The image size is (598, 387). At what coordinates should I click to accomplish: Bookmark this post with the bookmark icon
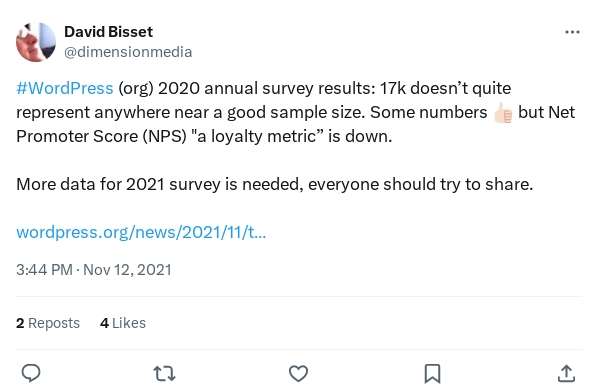(432, 374)
